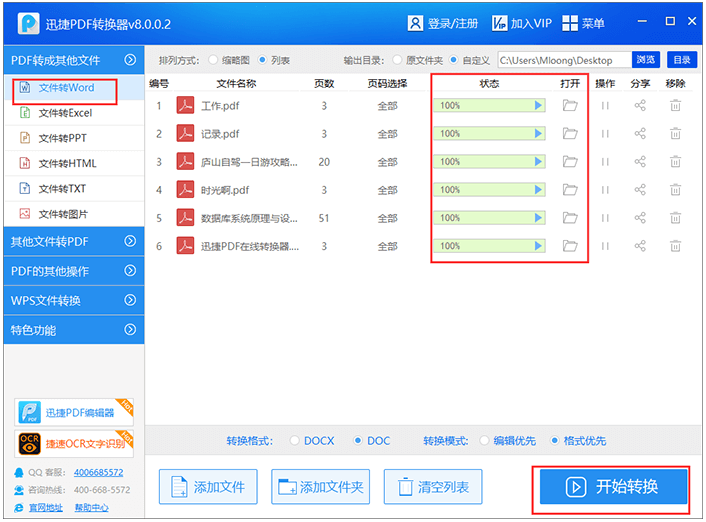Screen dimensions: 706x522
Task: Remove 庐山自驾一日游攻略 from the list
Action: click(x=675, y=162)
